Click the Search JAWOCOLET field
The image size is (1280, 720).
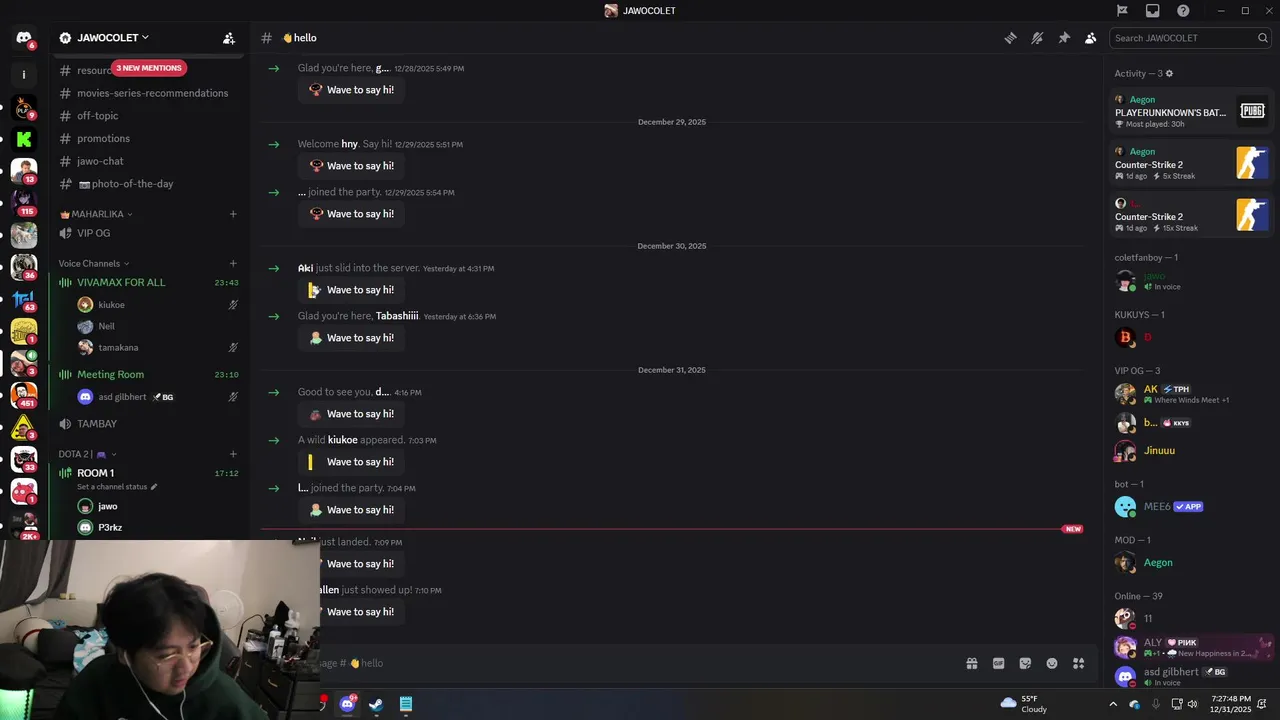[1190, 38]
